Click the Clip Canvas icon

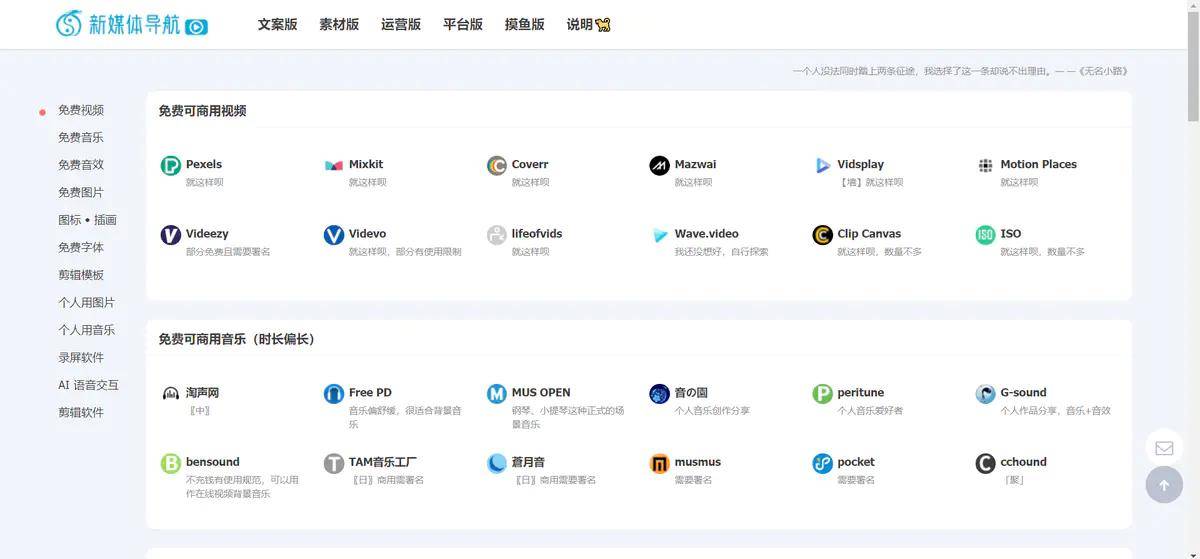click(822, 235)
